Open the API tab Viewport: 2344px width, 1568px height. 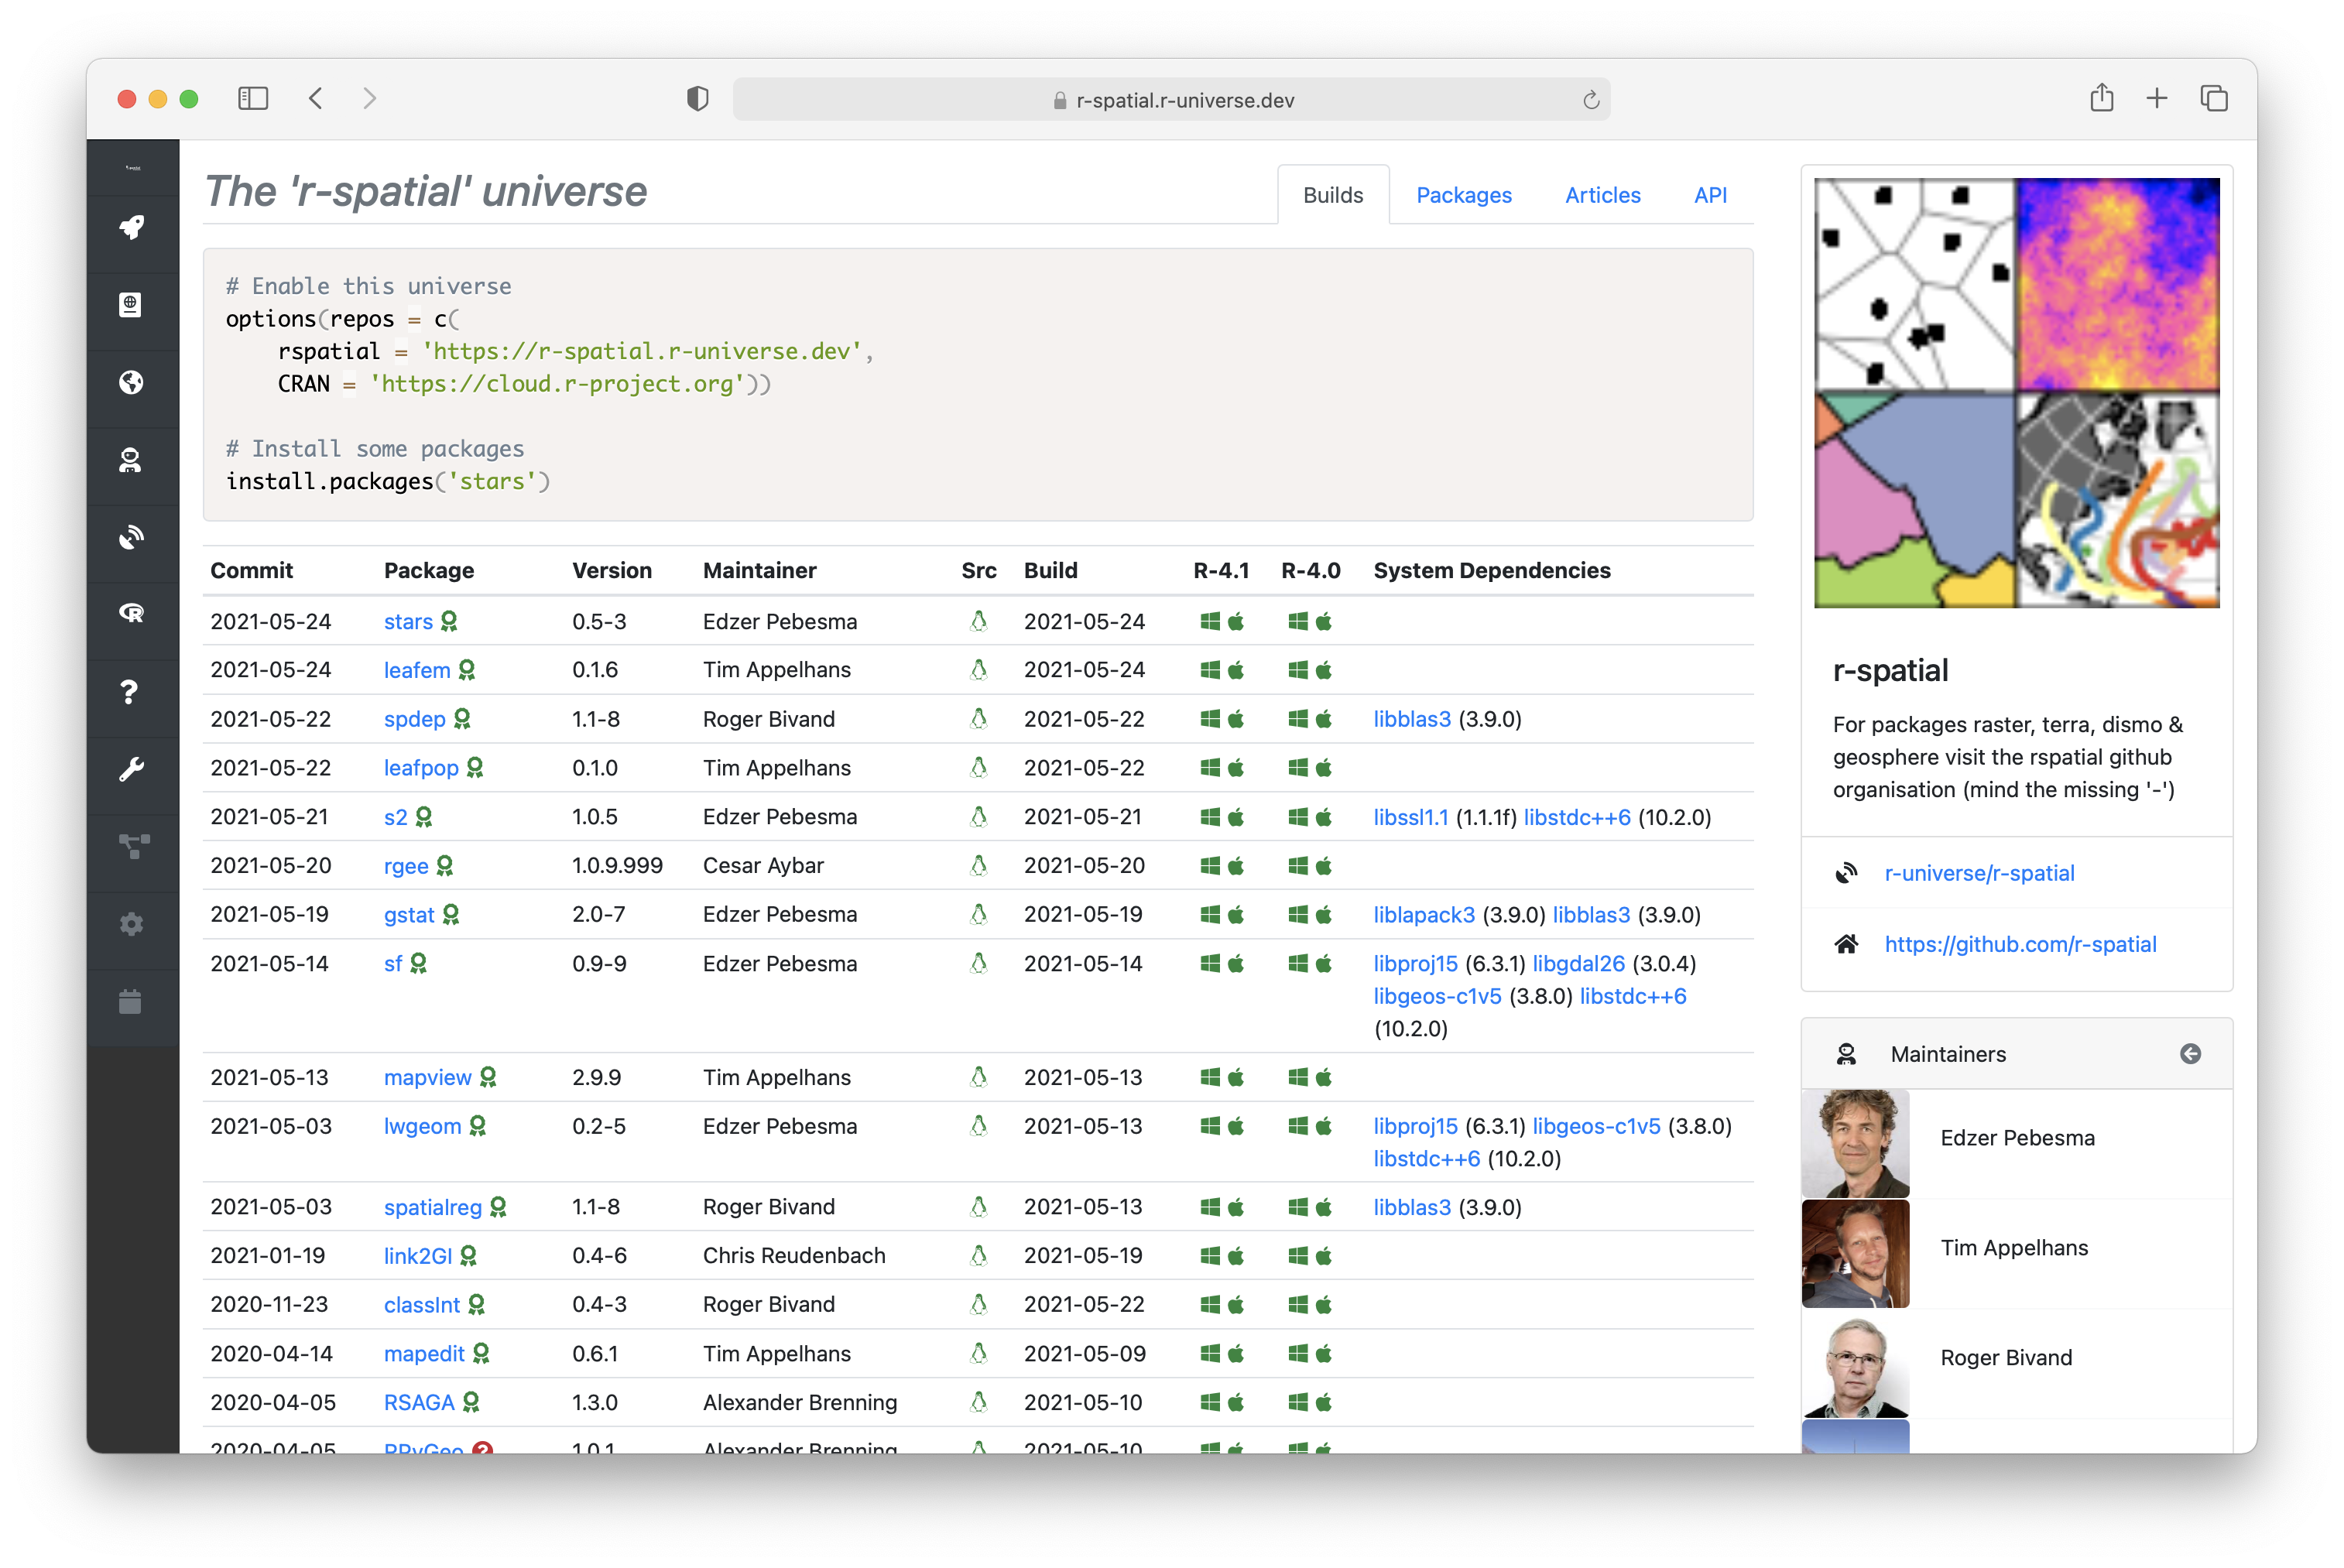[1710, 195]
